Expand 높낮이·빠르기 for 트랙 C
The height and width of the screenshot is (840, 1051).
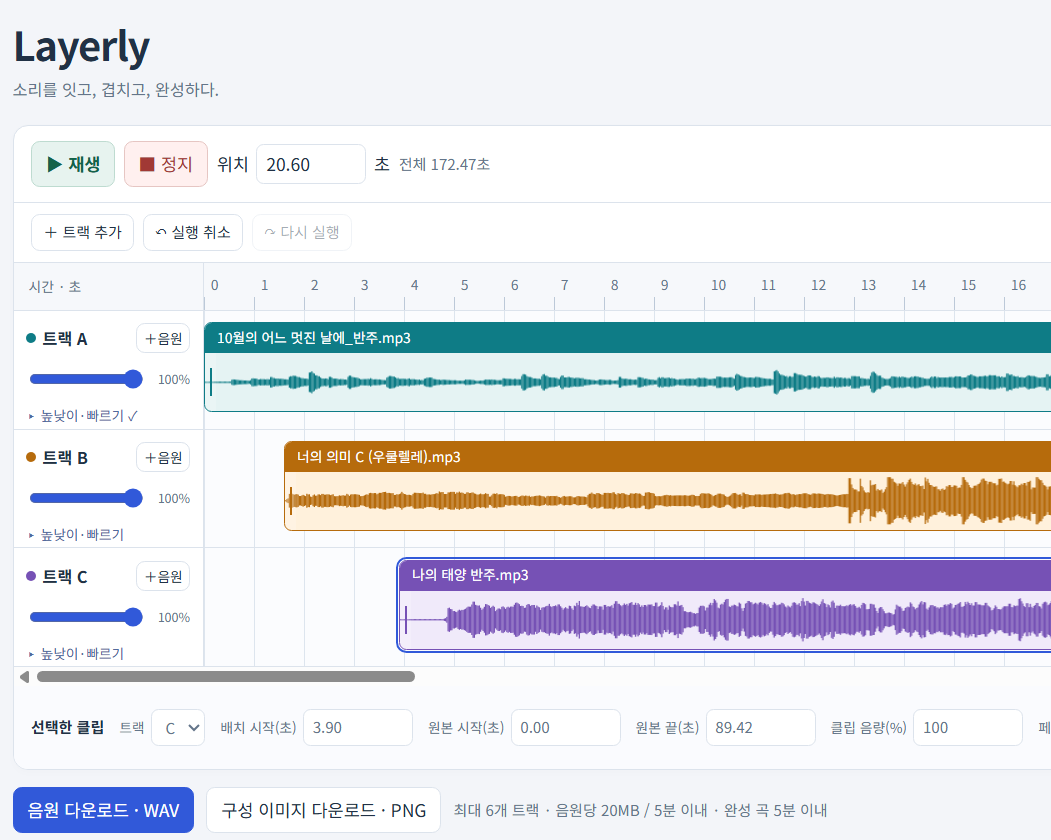point(76,654)
